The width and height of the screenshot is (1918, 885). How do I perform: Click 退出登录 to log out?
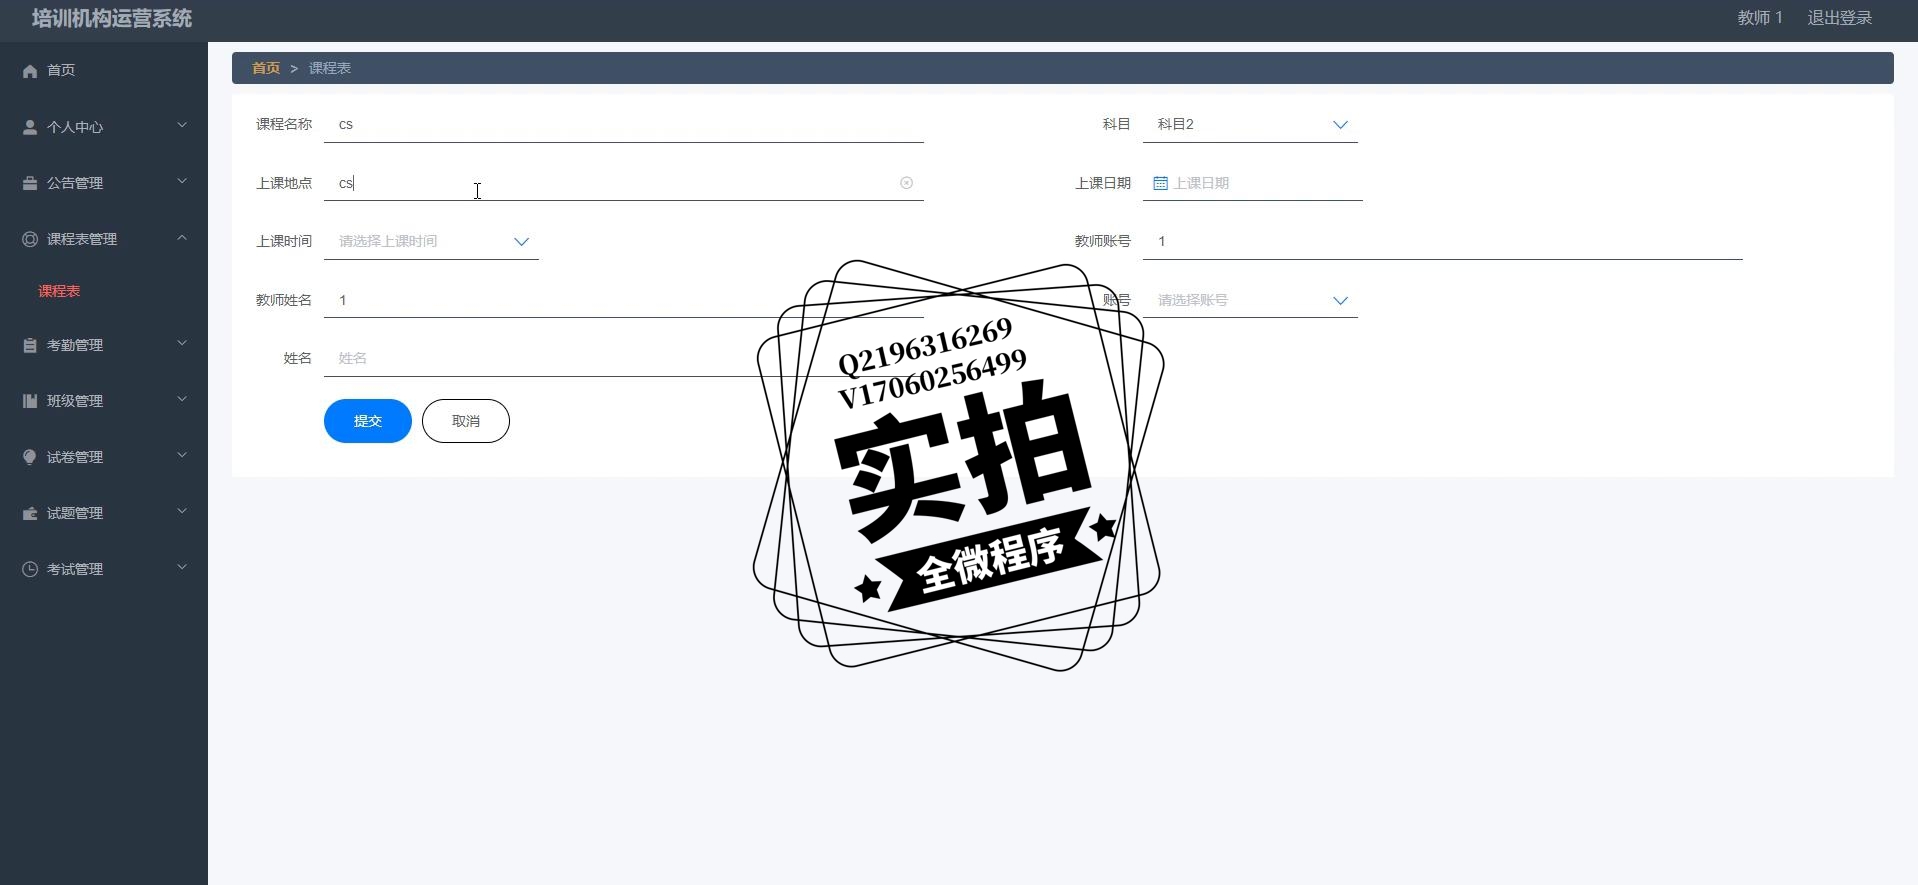[1840, 18]
